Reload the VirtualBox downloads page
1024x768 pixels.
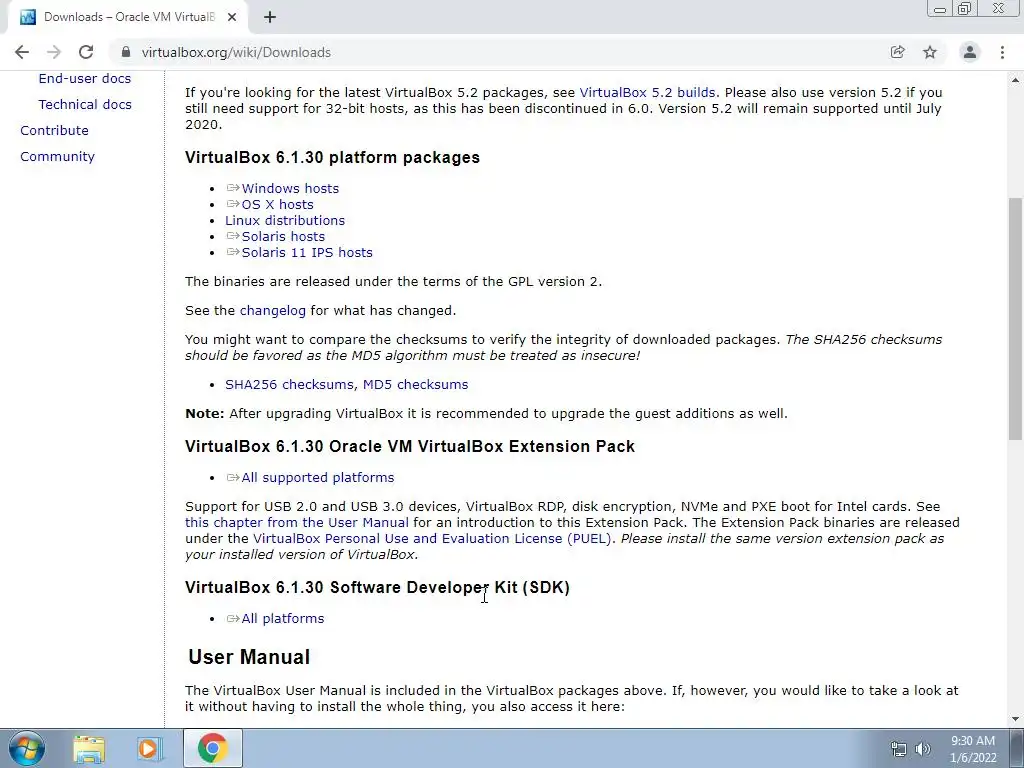tap(86, 52)
